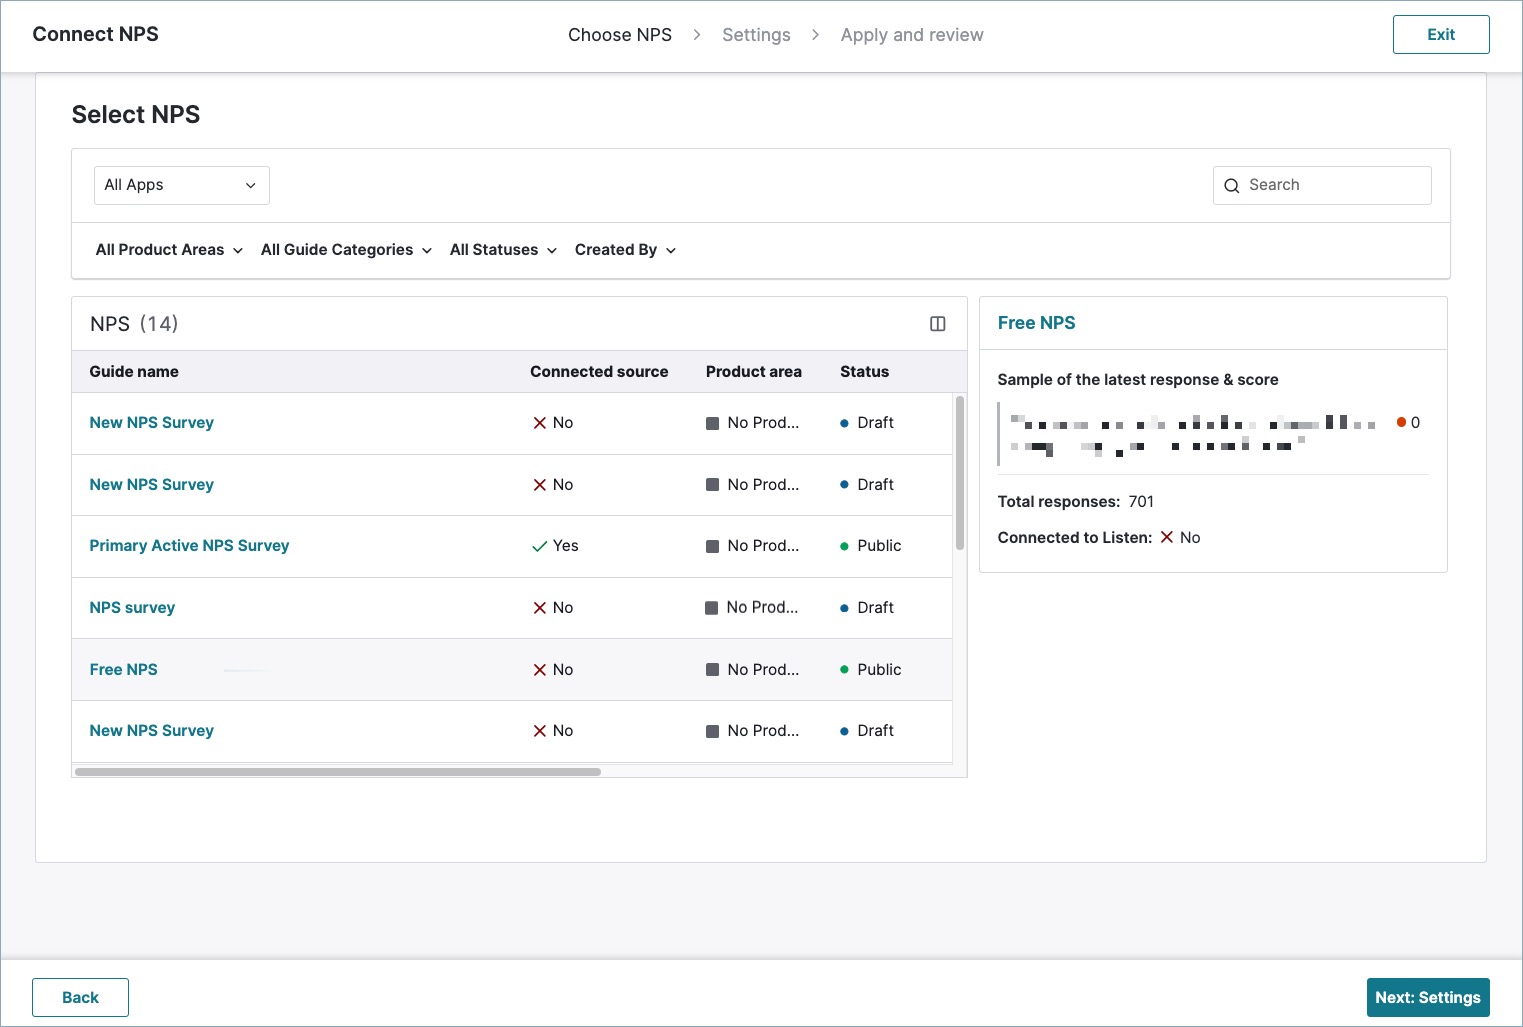This screenshot has width=1523, height=1027.
Task: Click the search magnifier icon
Action: (1232, 186)
